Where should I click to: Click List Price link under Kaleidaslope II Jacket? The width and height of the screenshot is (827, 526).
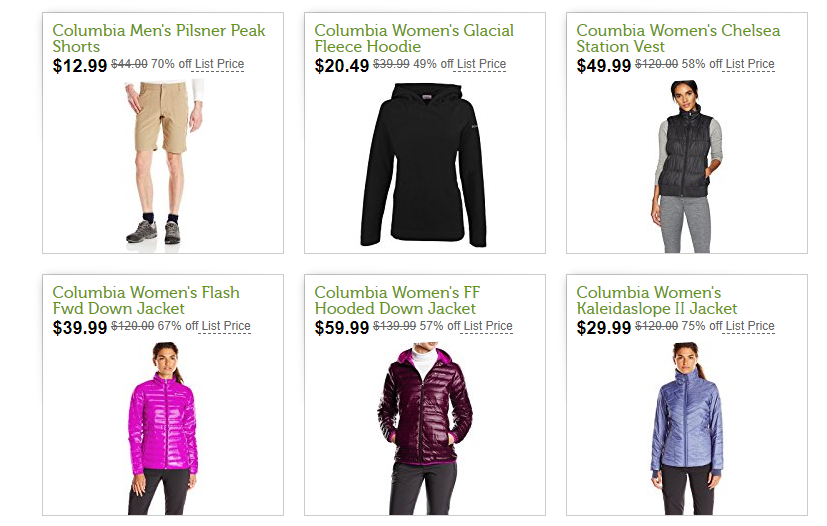pyautogui.click(x=750, y=327)
